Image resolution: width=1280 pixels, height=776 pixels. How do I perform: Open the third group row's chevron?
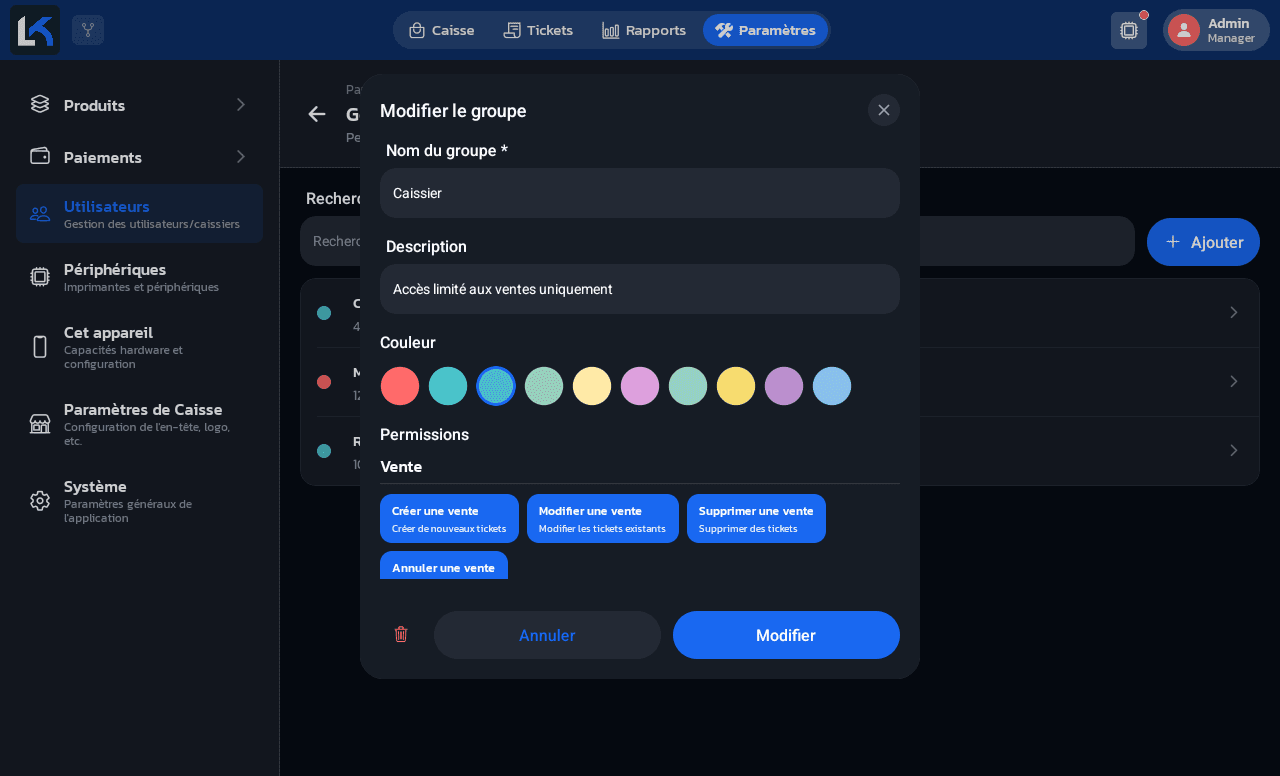1234,450
